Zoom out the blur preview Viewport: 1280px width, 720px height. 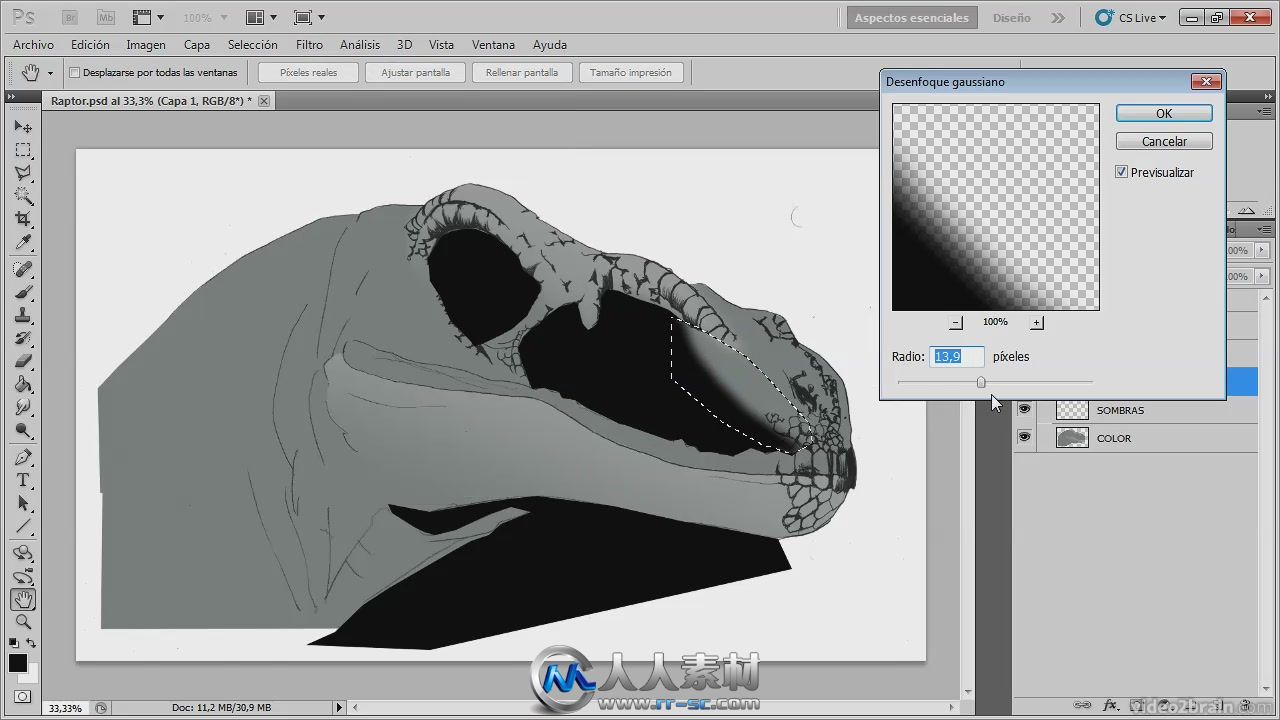956,322
